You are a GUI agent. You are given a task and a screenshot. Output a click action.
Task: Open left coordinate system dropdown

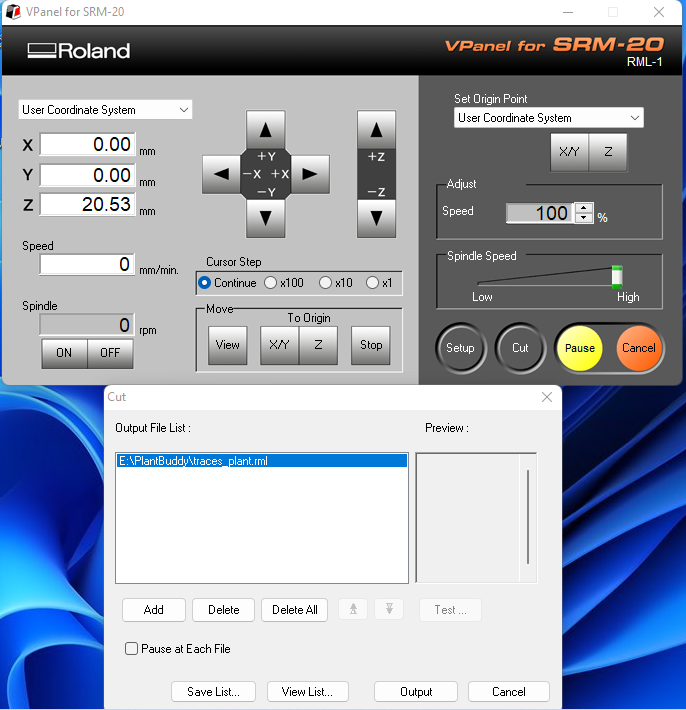105,110
